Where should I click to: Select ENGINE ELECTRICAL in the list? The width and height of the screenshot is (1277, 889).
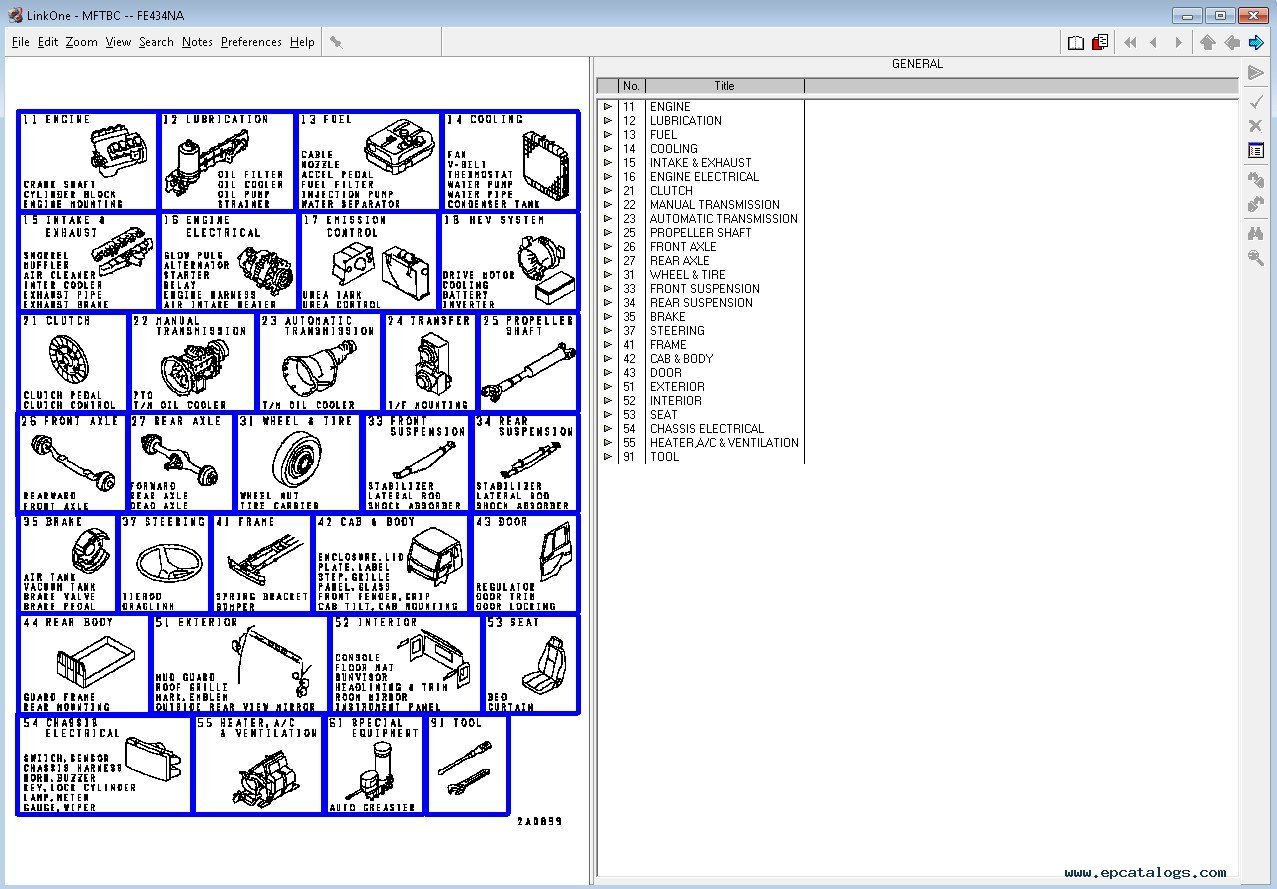click(704, 177)
